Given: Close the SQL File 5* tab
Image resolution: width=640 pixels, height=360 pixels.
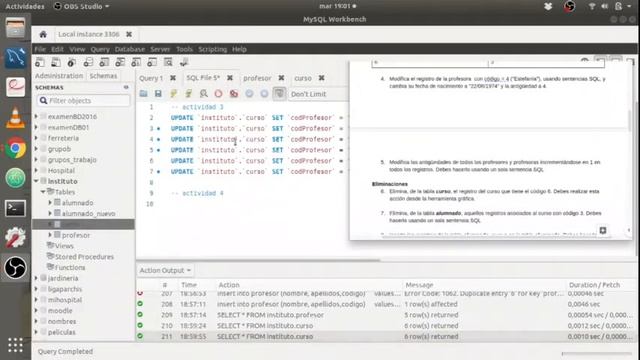Looking at the screenshot, I should pyautogui.click(x=230, y=78).
